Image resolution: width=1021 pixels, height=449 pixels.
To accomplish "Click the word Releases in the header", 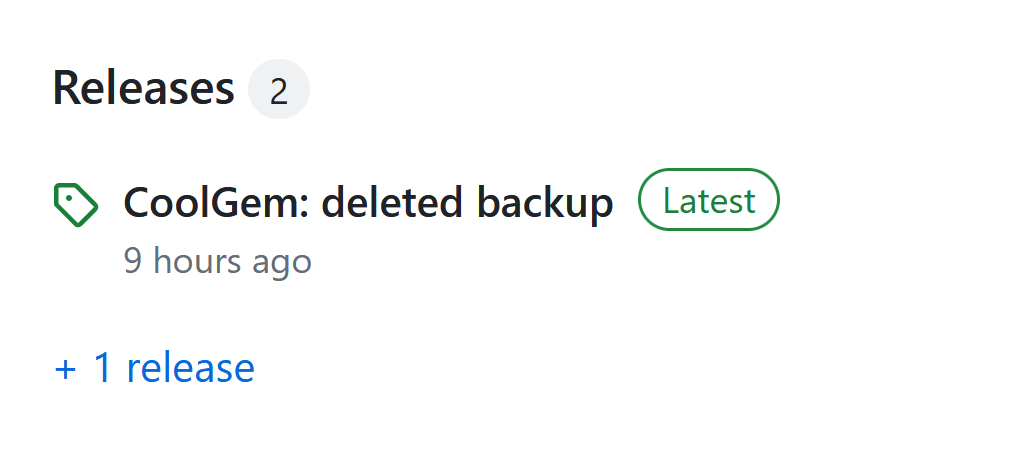I will (x=143, y=88).
